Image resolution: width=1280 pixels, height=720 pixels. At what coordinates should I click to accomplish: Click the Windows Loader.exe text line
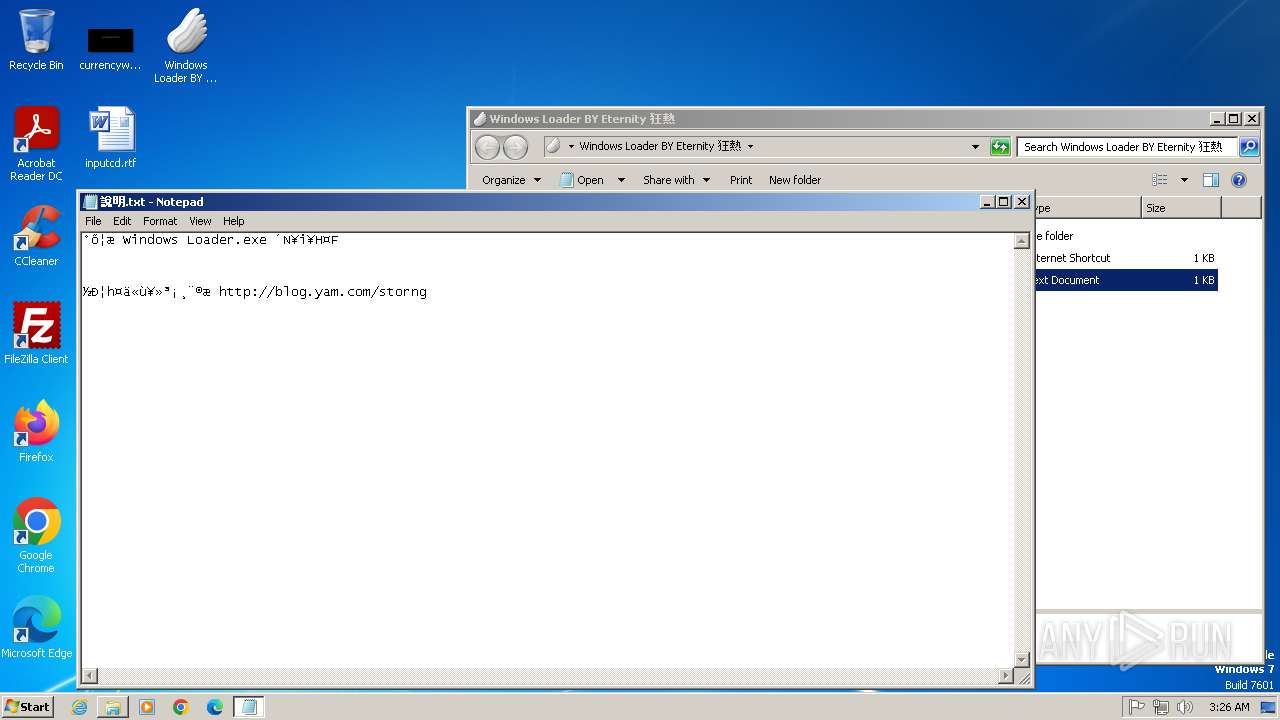(210, 240)
